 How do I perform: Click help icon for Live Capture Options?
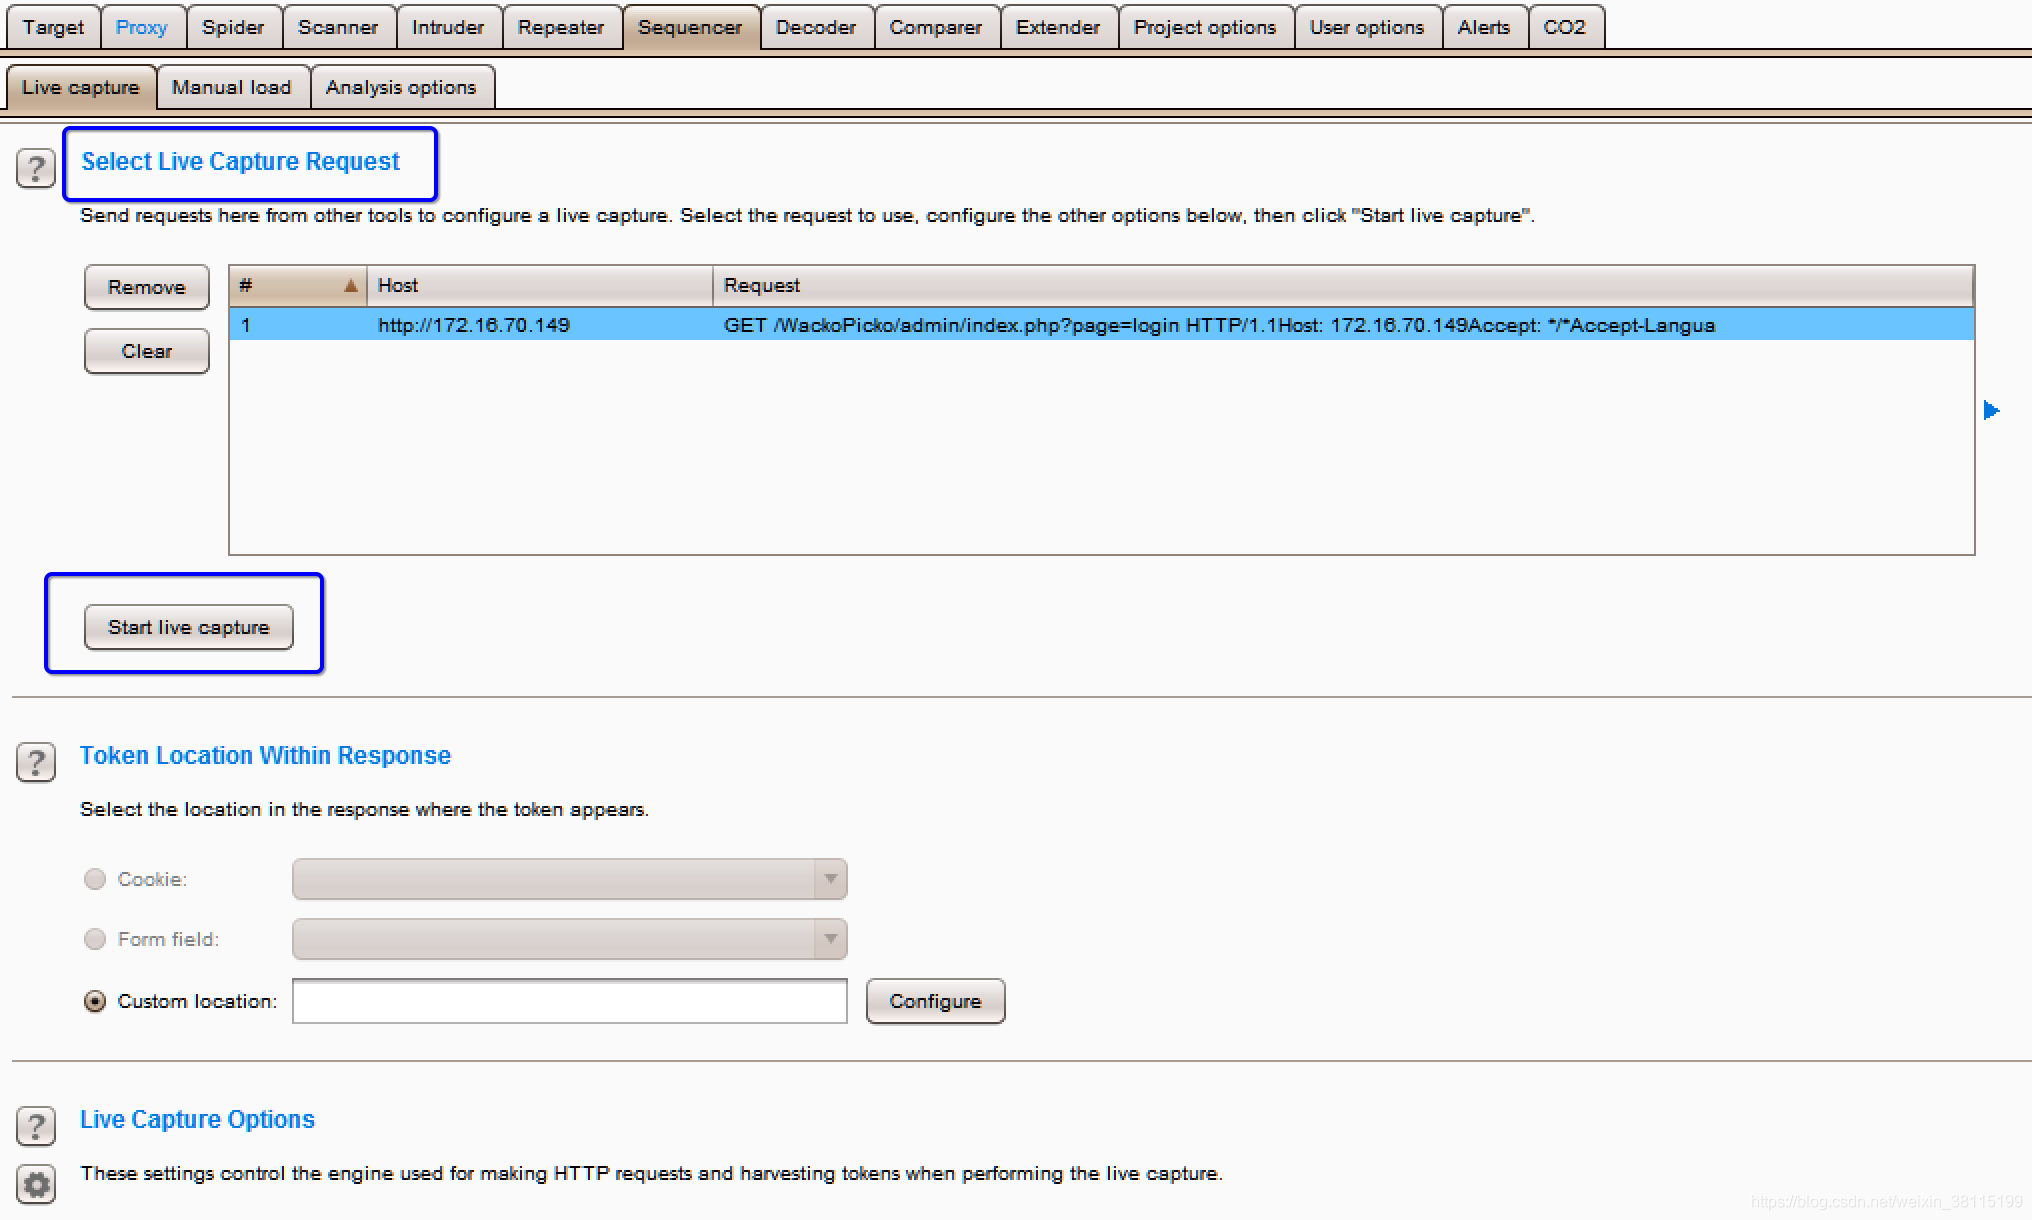(x=36, y=1126)
